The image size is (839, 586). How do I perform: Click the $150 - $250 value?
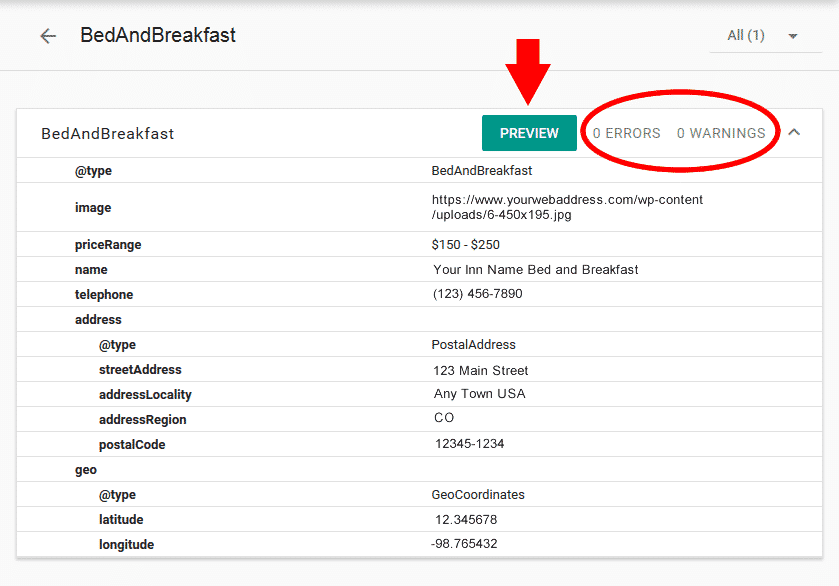[x=466, y=245]
